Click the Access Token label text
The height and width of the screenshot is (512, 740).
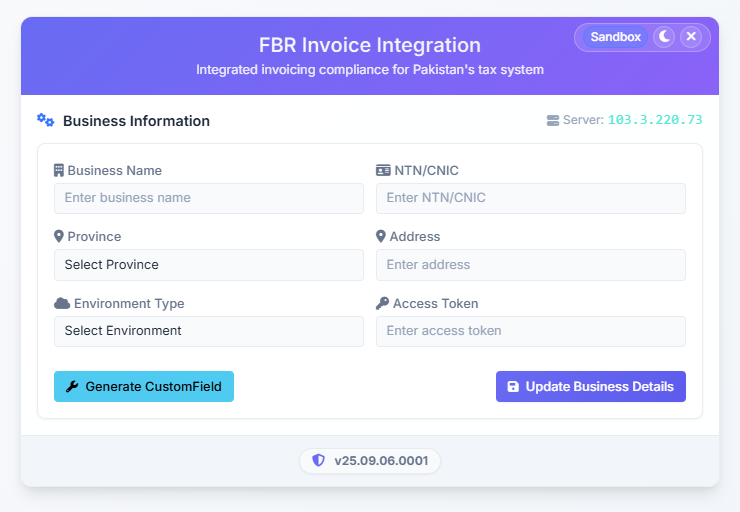pos(436,303)
